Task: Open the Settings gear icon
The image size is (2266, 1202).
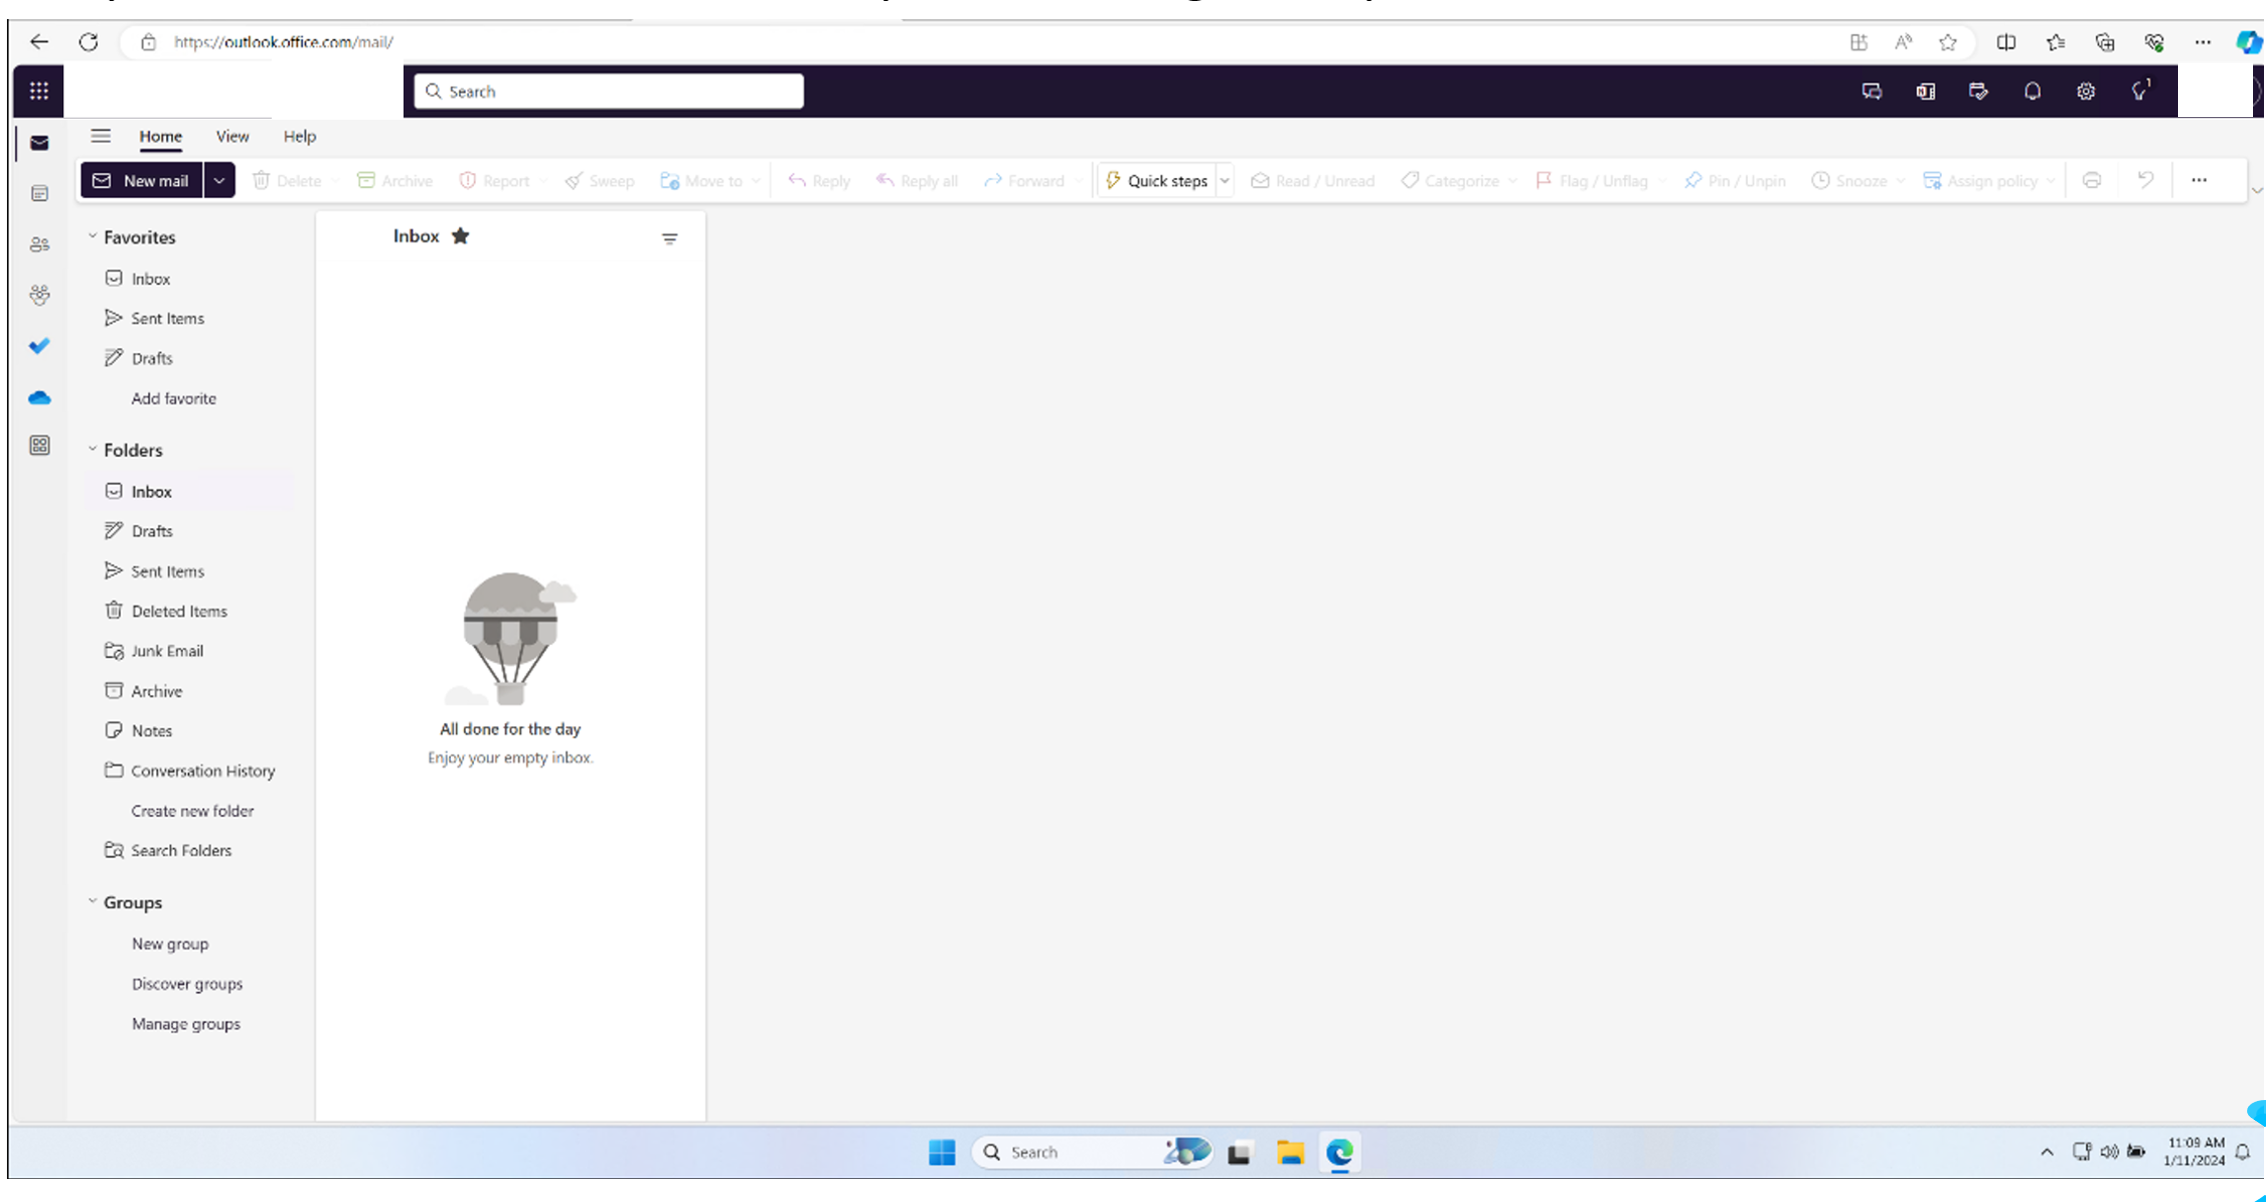Action: tap(2086, 91)
